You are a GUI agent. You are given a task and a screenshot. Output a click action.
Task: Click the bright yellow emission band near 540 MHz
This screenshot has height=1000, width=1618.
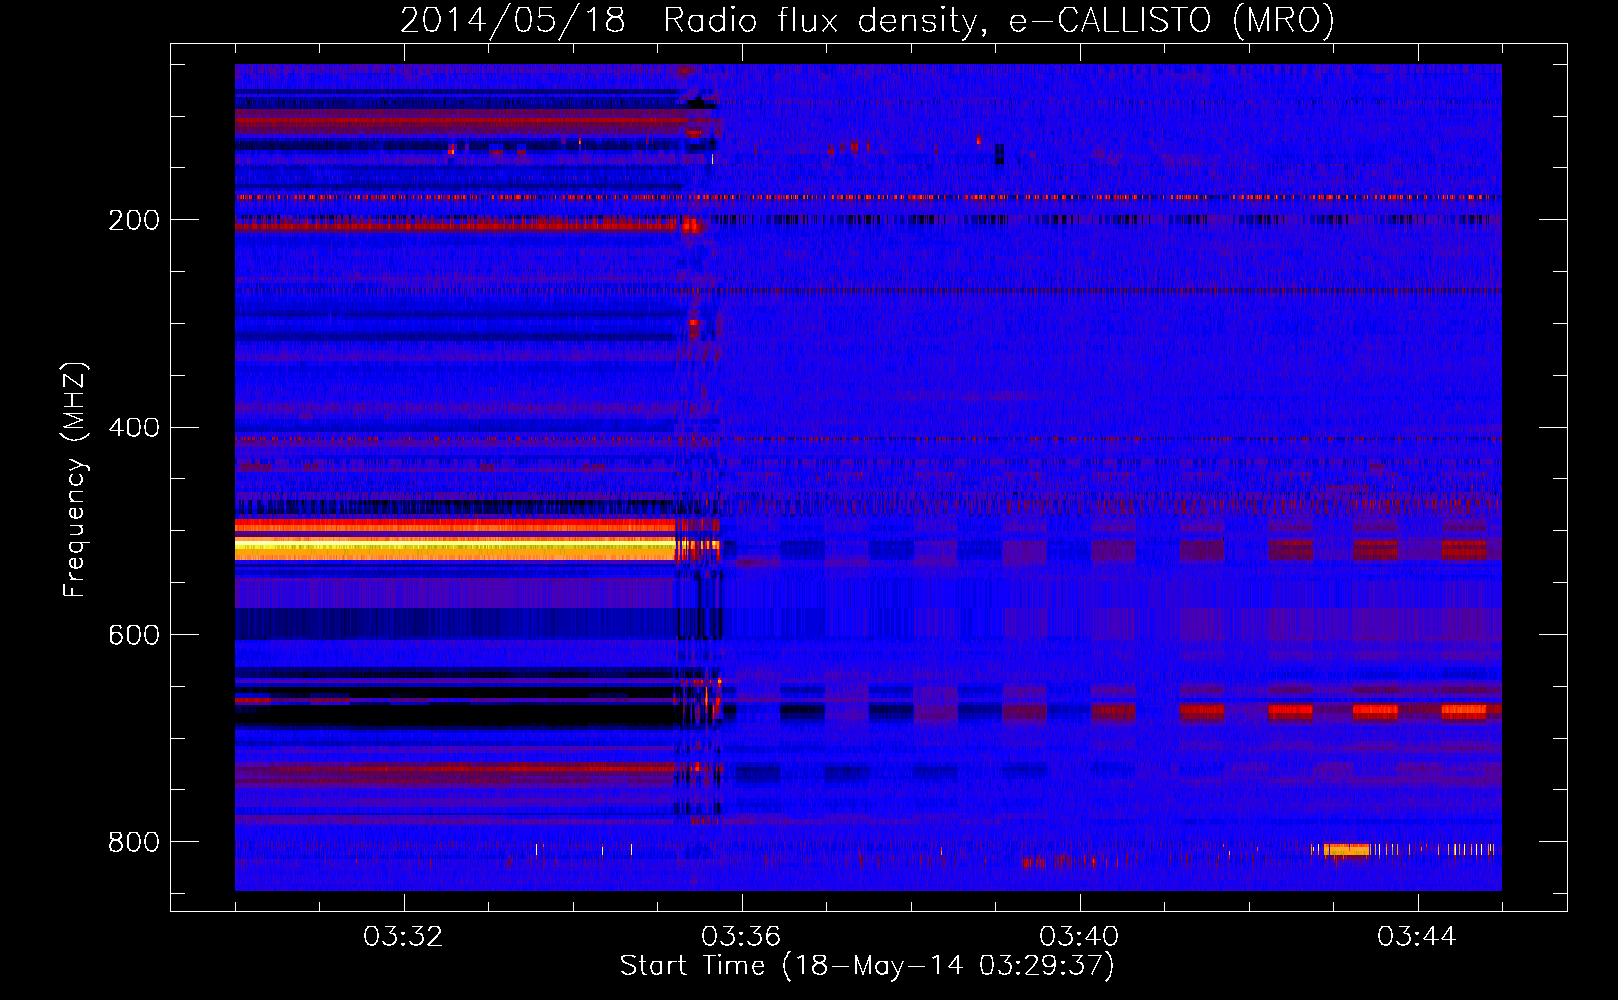click(455, 547)
